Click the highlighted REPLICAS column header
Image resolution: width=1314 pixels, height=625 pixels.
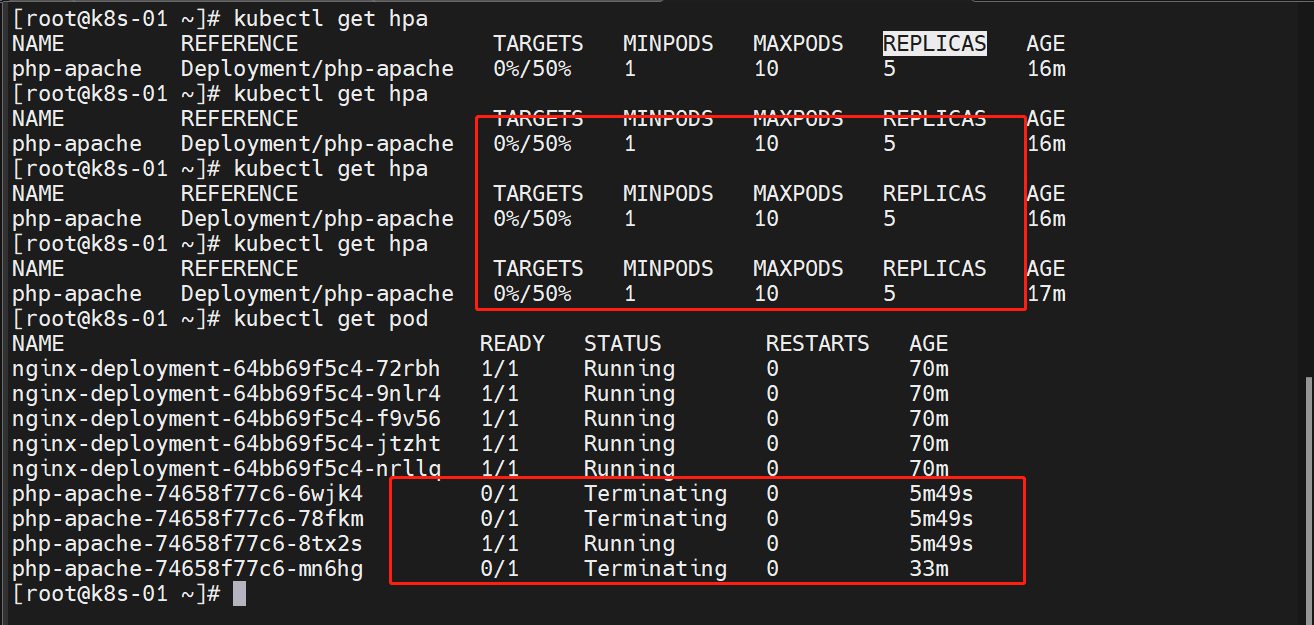(x=934, y=44)
